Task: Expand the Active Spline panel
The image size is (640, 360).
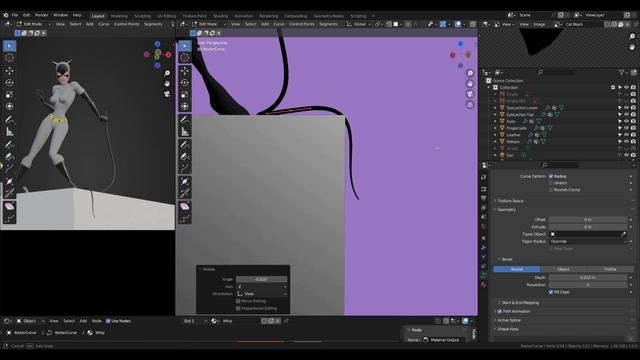Action: 508,320
